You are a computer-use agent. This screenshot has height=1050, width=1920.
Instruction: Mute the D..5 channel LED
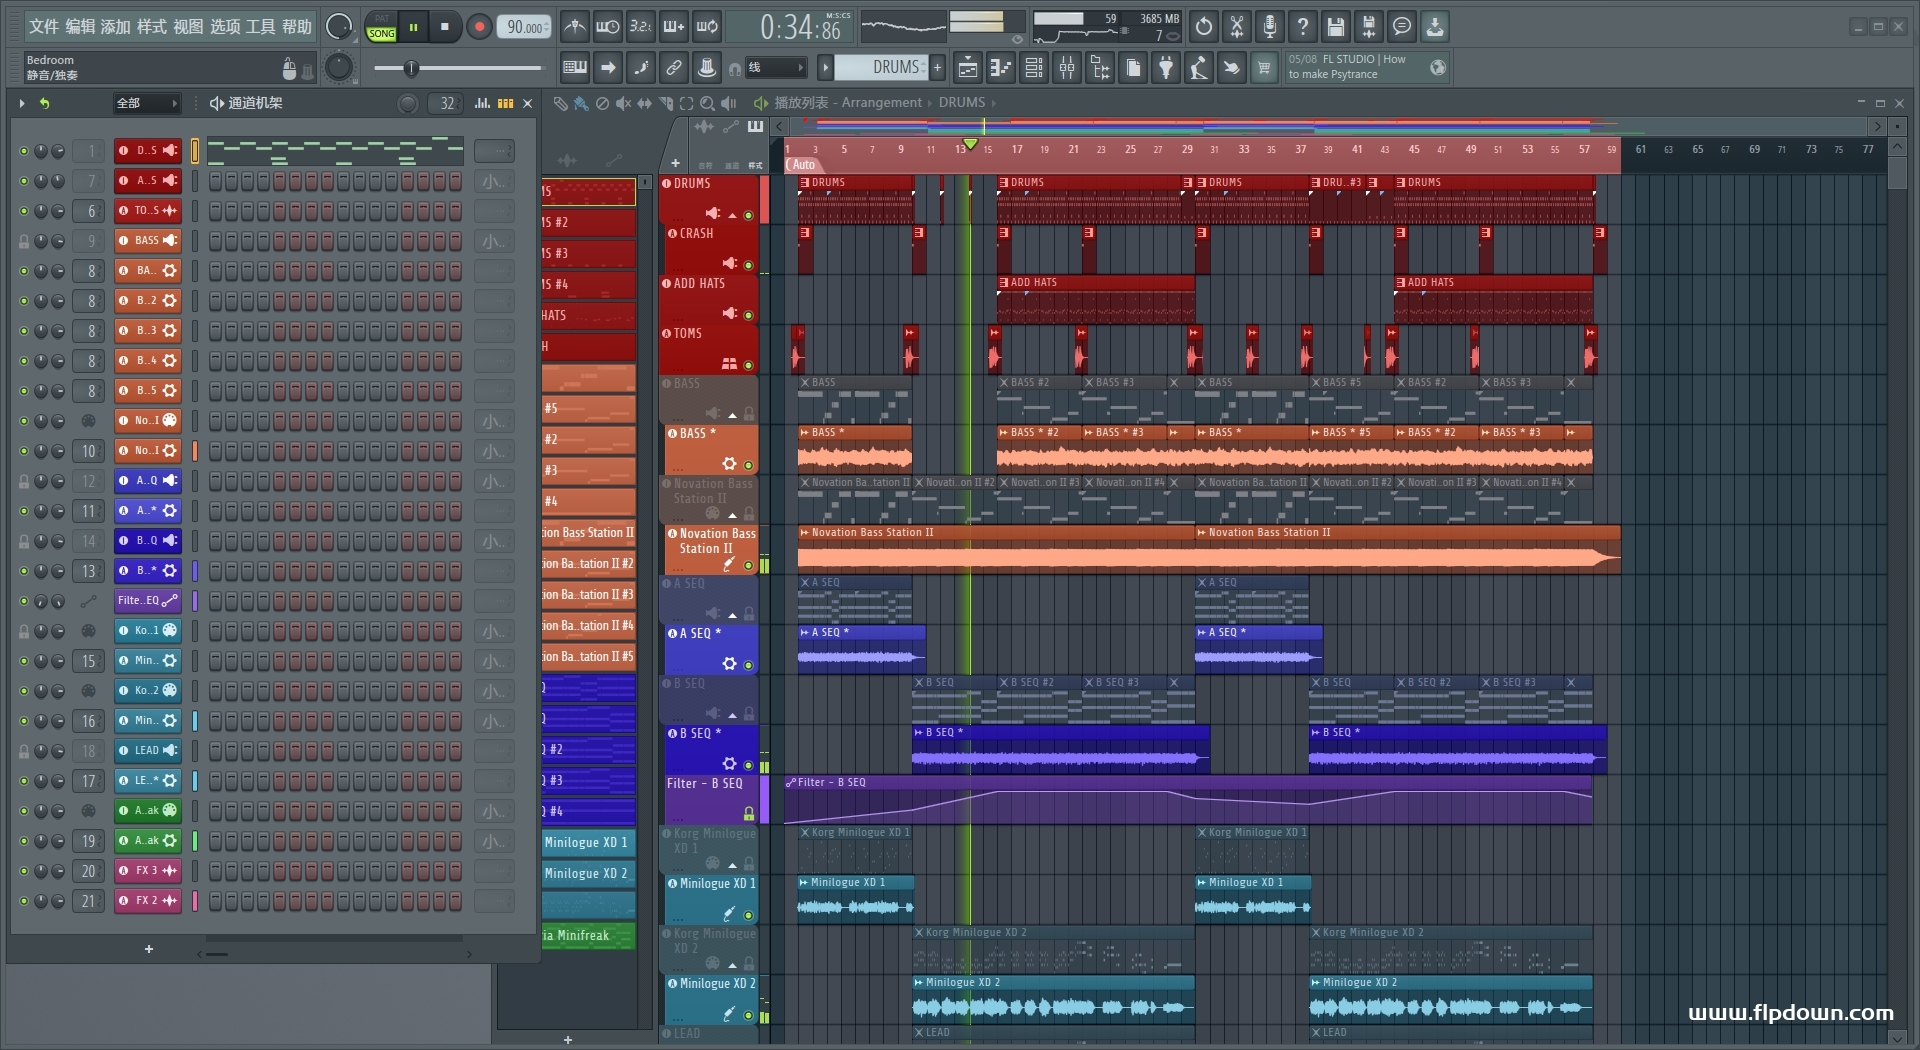click(x=24, y=151)
